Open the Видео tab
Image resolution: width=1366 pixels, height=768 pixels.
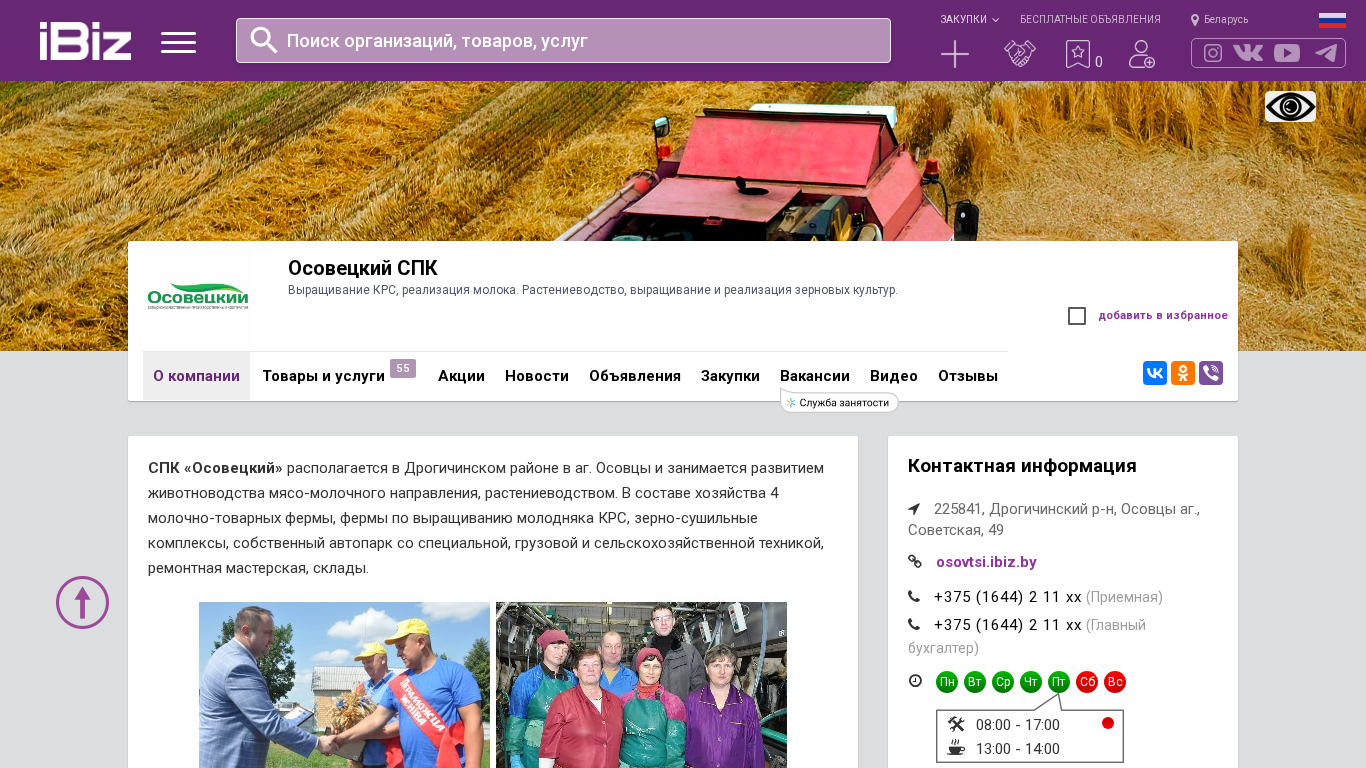pos(894,376)
